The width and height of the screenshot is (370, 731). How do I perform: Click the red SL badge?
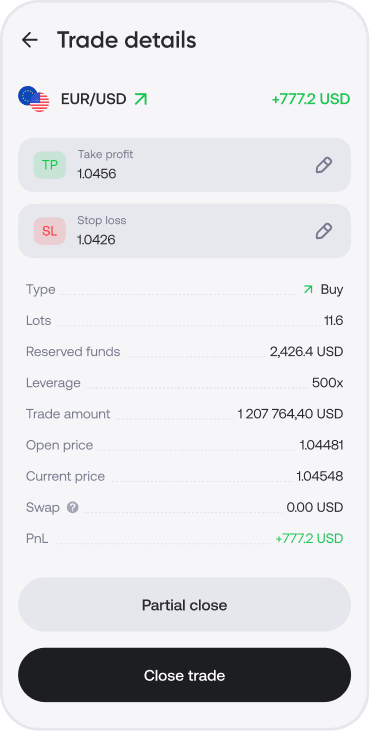coord(50,231)
